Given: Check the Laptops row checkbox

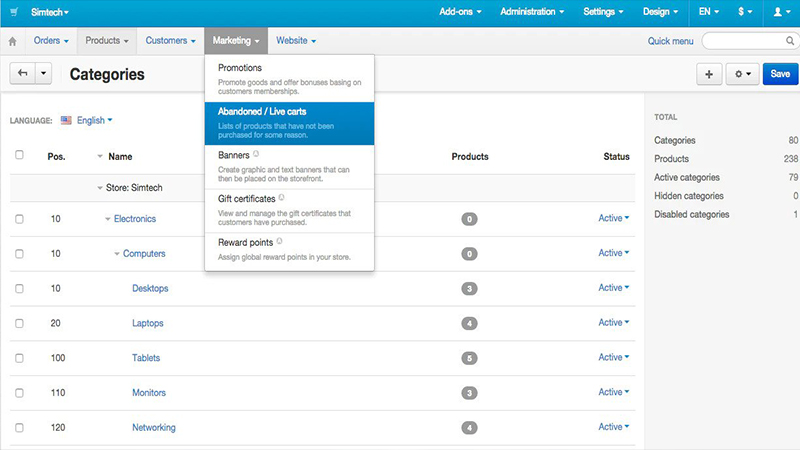Looking at the screenshot, I should [19, 323].
